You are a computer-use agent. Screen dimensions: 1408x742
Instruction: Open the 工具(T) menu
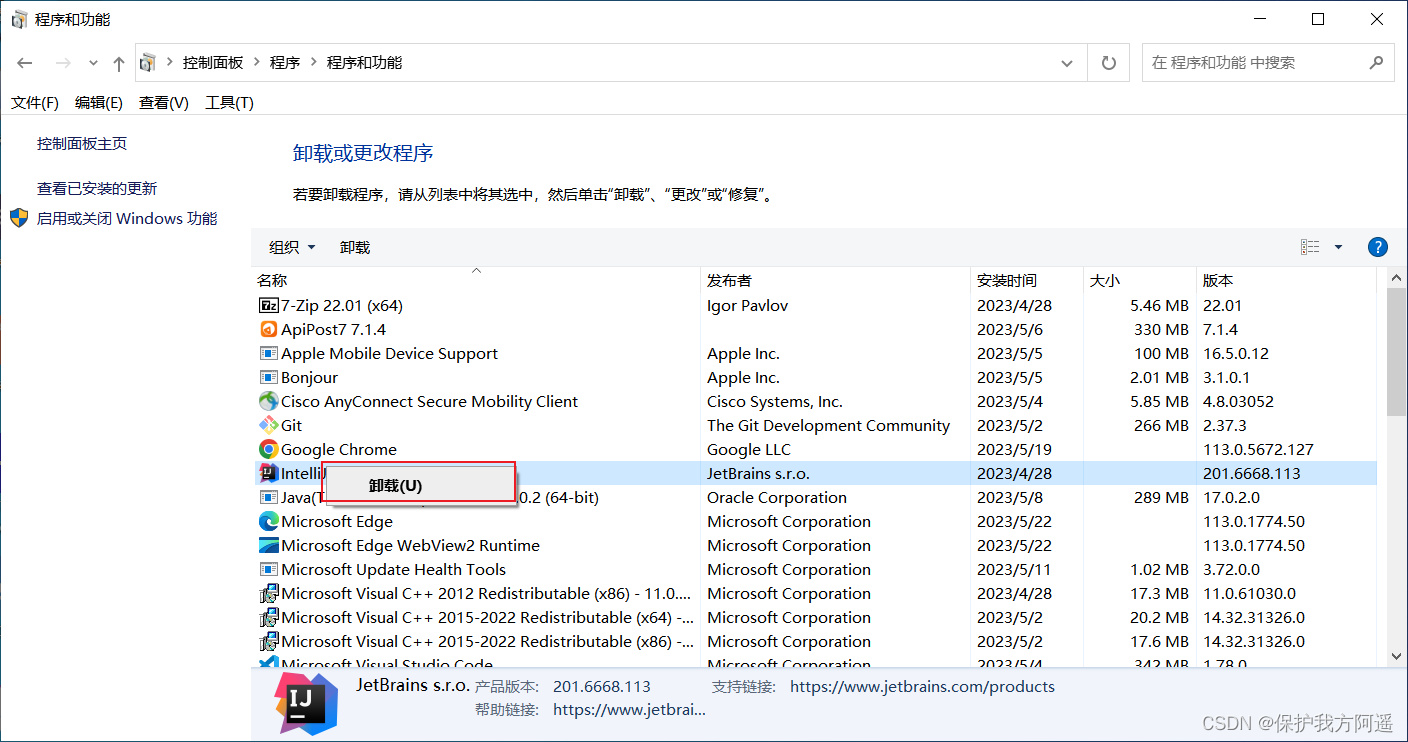pyautogui.click(x=230, y=103)
